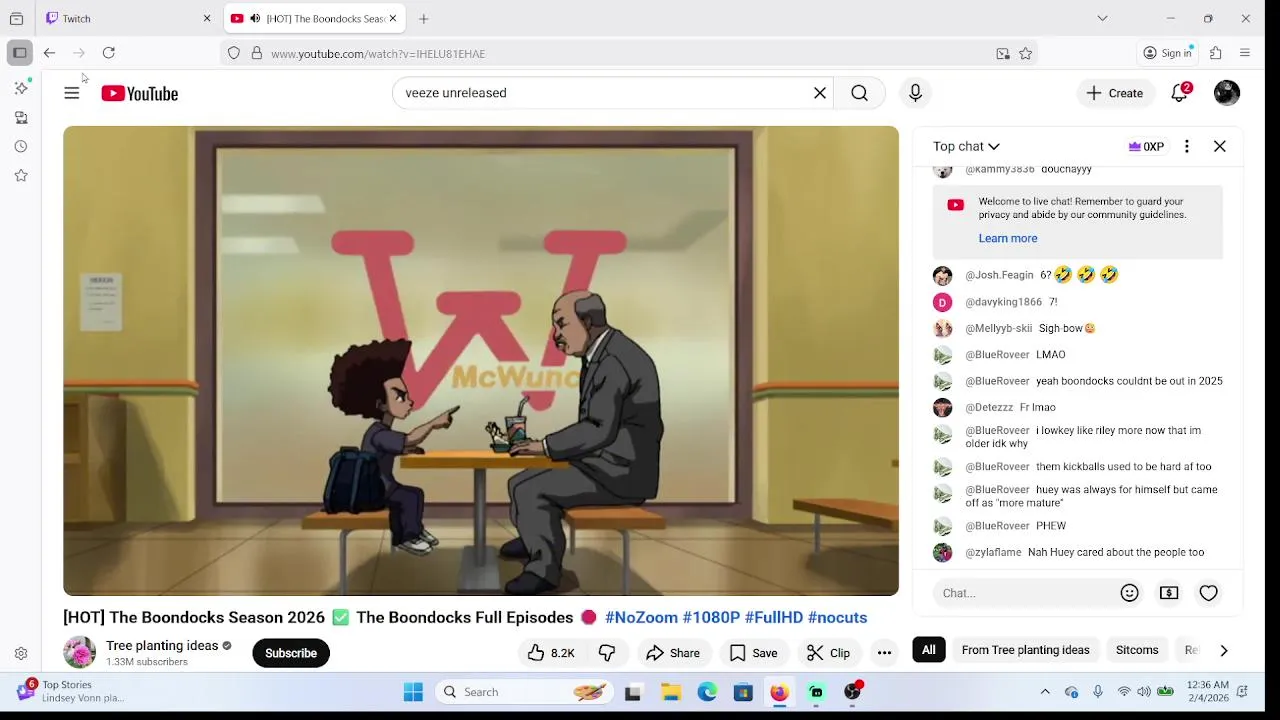The width and height of the screenshot is (1280, 720).
Task: Open synced tabs sidebar icon
Action: (x=21, y=117)
